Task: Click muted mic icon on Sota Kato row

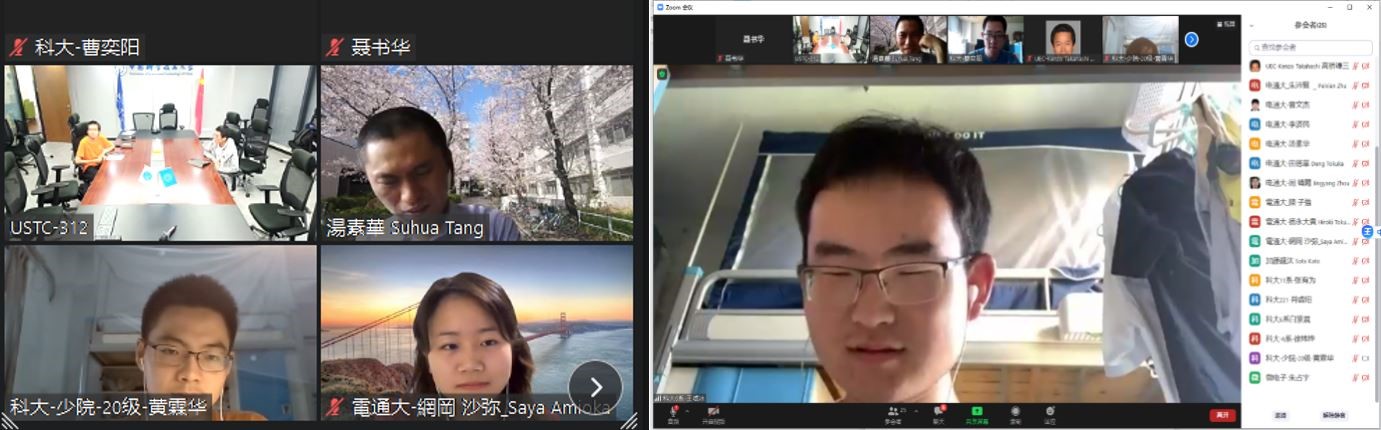Action: 1355,261
